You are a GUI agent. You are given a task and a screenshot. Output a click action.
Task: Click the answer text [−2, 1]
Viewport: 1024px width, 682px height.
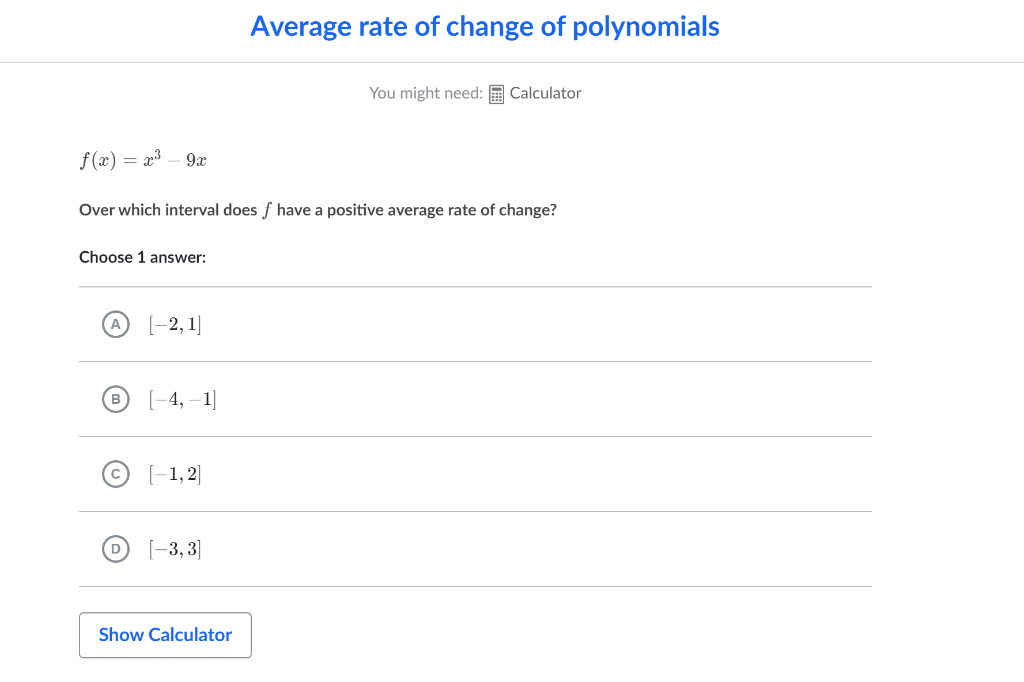[x=175, y=324]
